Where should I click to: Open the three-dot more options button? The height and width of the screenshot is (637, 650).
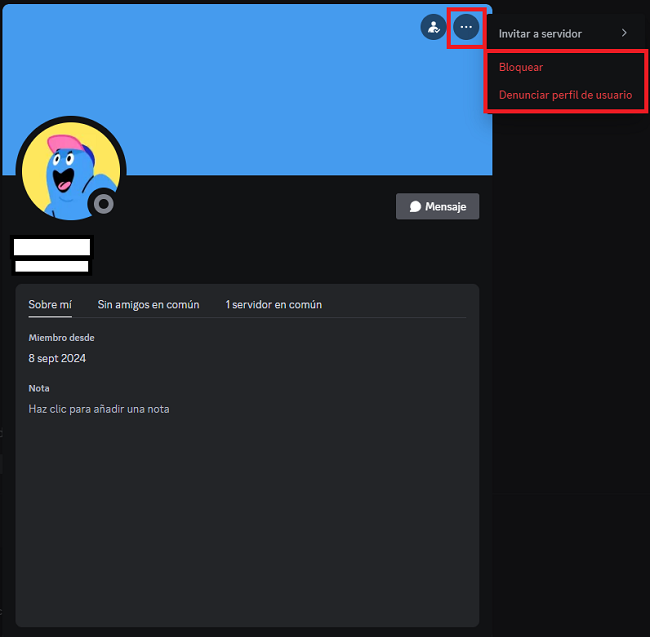pyautogui.click(x=466, y=27)
